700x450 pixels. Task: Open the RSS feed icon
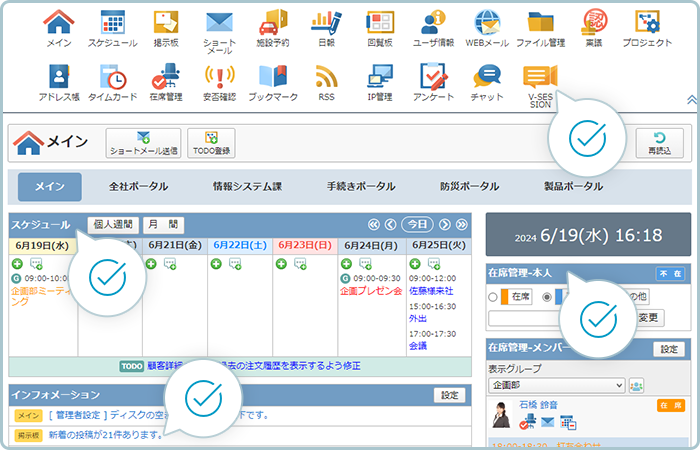[326, 82]
